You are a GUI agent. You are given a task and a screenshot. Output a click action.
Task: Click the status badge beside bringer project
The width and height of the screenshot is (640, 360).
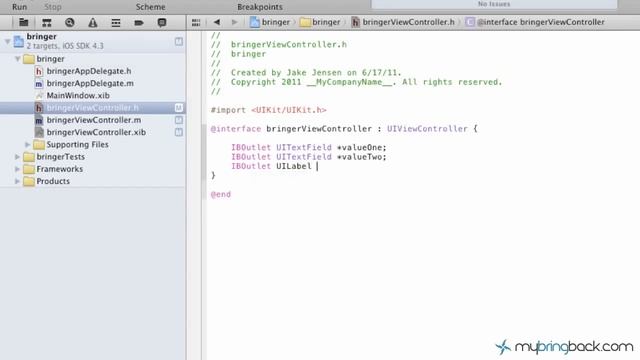pyautogui.click(x=179, y=41)
